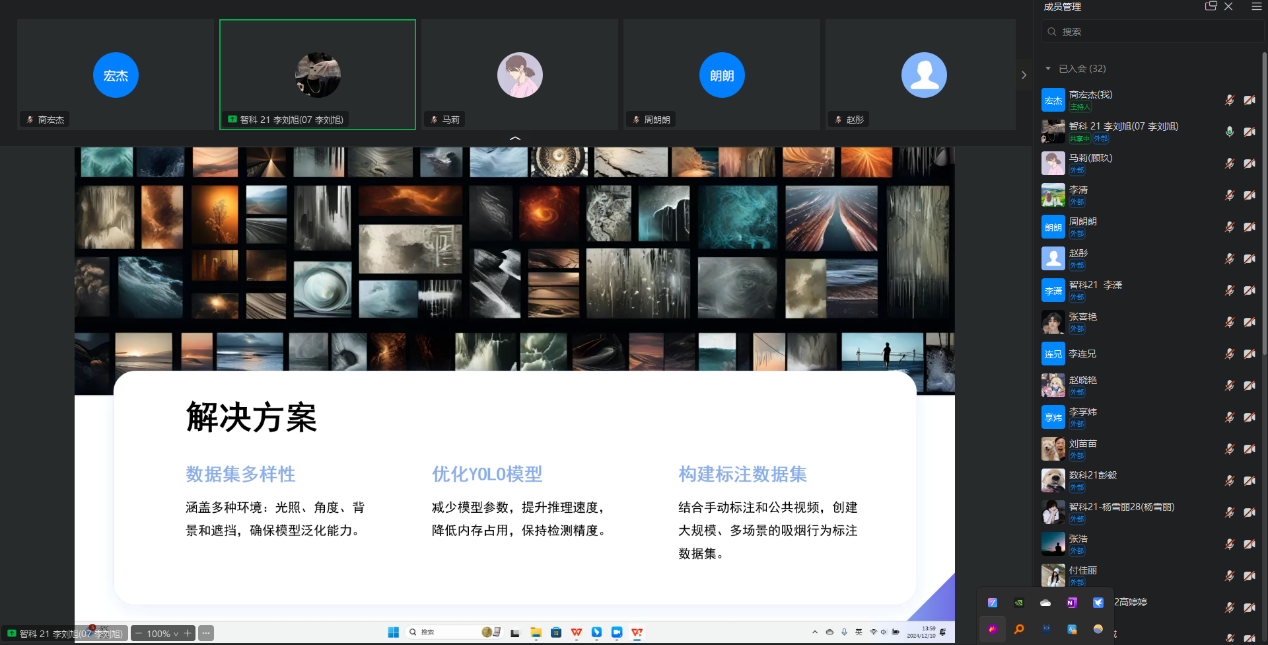
Task: Toggle the microphone for 马莉
Action: tap(1230, 163)
